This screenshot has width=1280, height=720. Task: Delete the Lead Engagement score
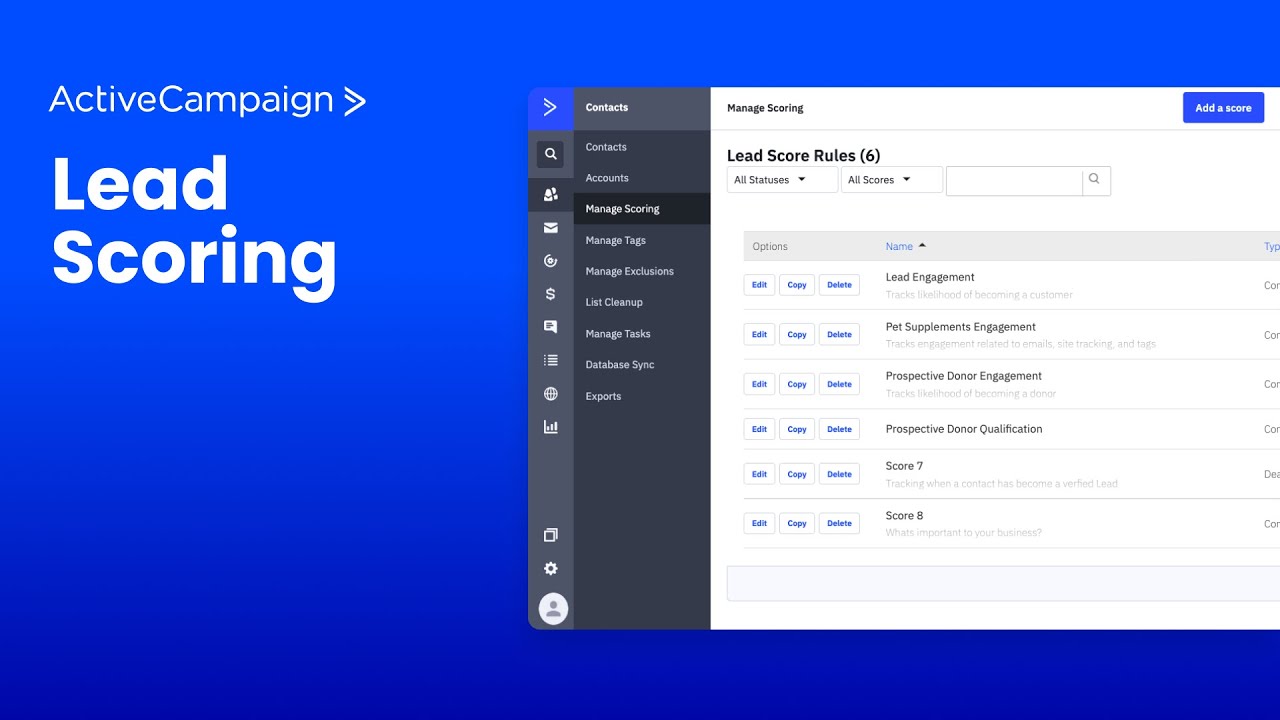pos(839,285)
